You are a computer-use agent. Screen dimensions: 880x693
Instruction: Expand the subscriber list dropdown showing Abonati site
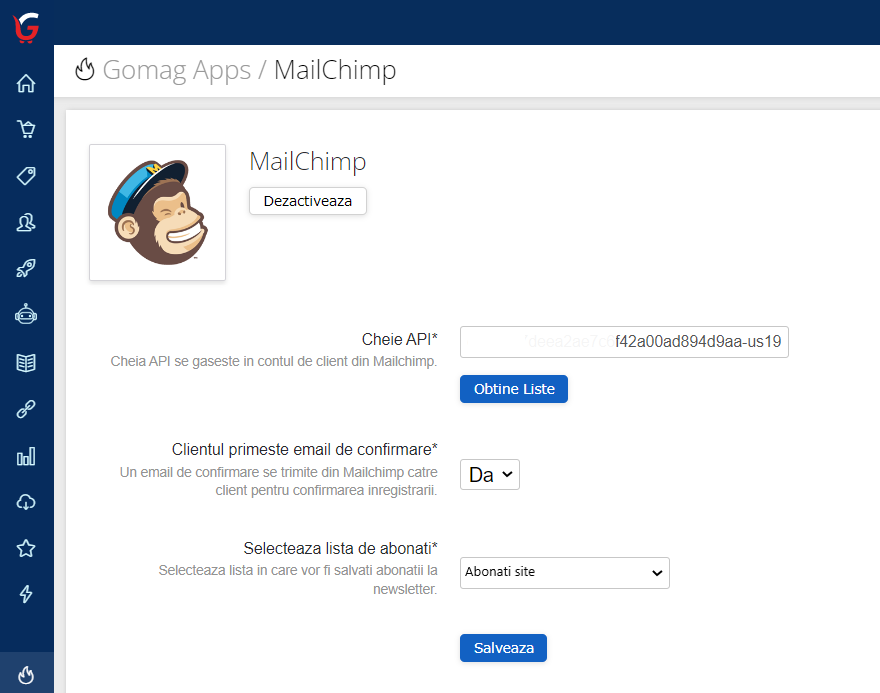(564, 573)
